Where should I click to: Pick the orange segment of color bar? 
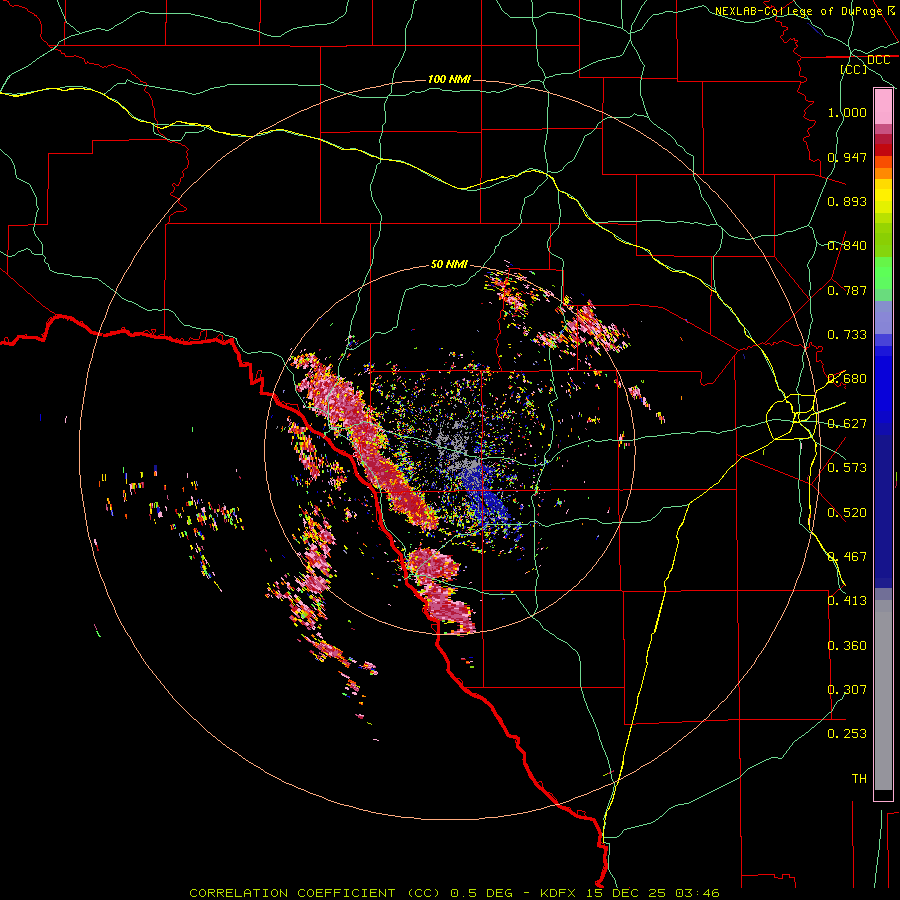click(x=883, y=173)
